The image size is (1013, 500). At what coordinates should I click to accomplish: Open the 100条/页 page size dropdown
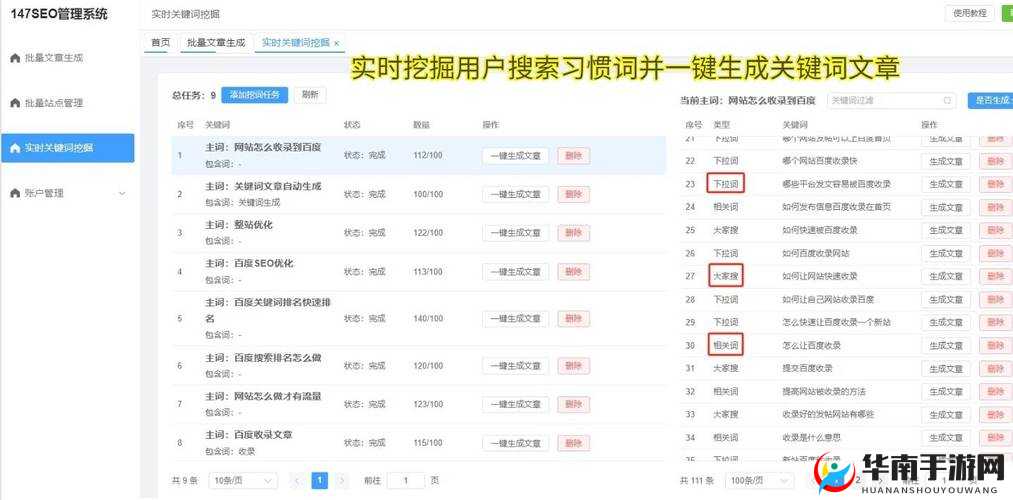[x=760, y=481]
